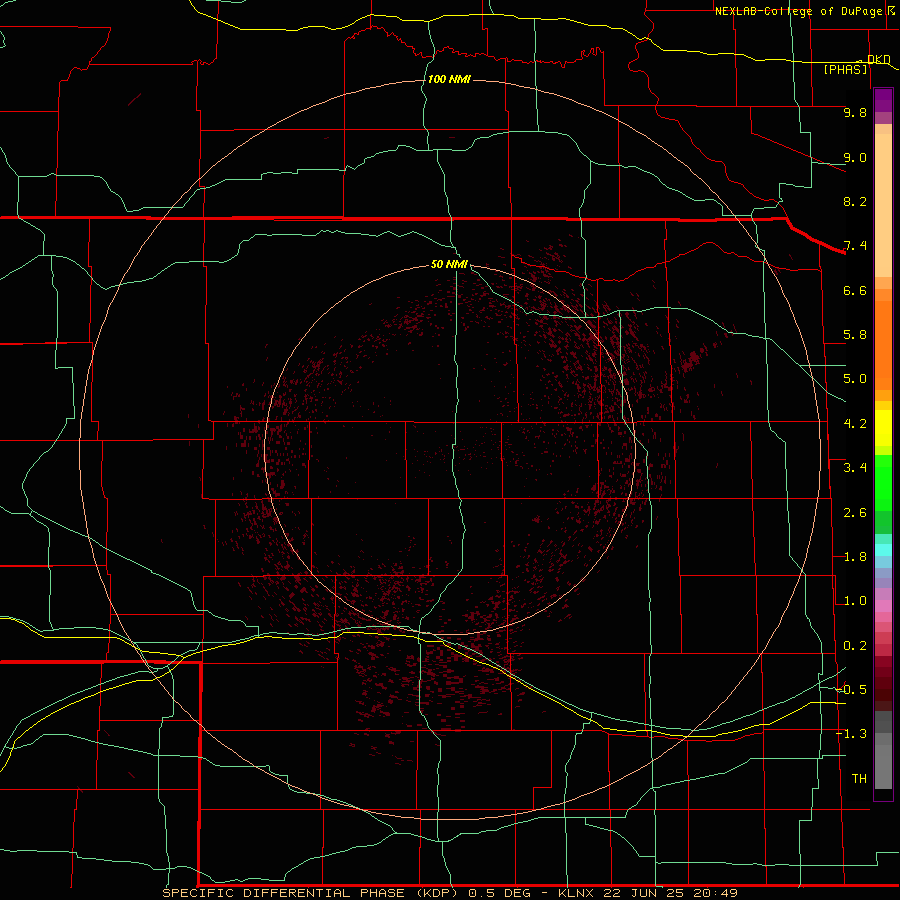Click the 4.2 scale value

(855, 424)
